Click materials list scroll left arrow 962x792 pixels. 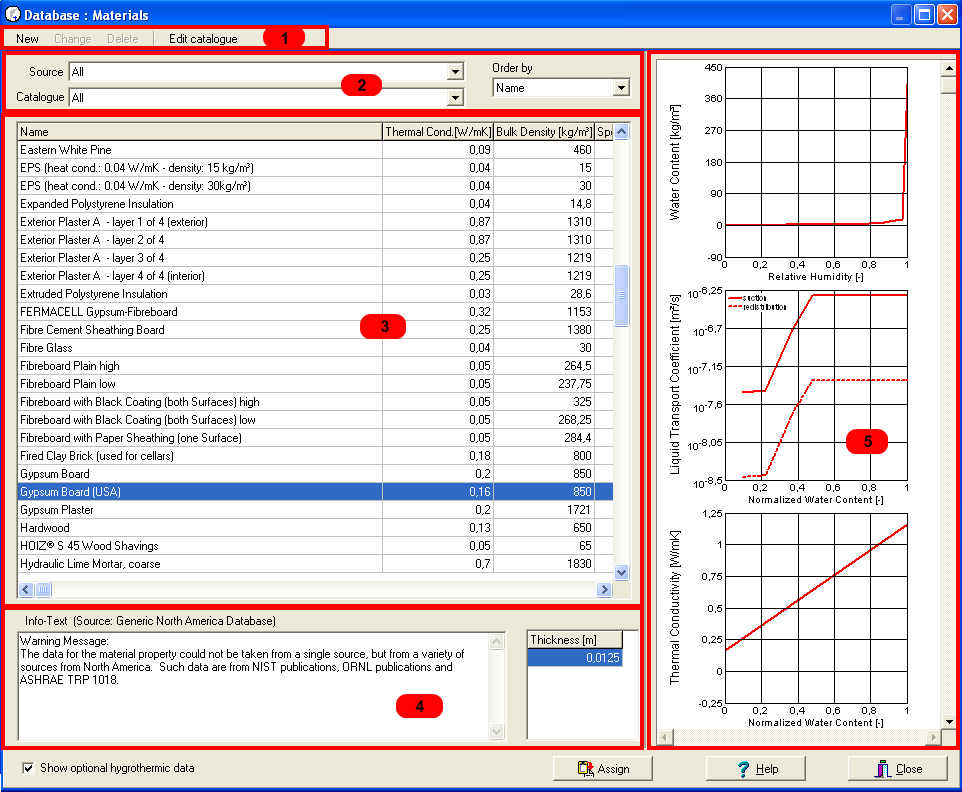[26, 590]
